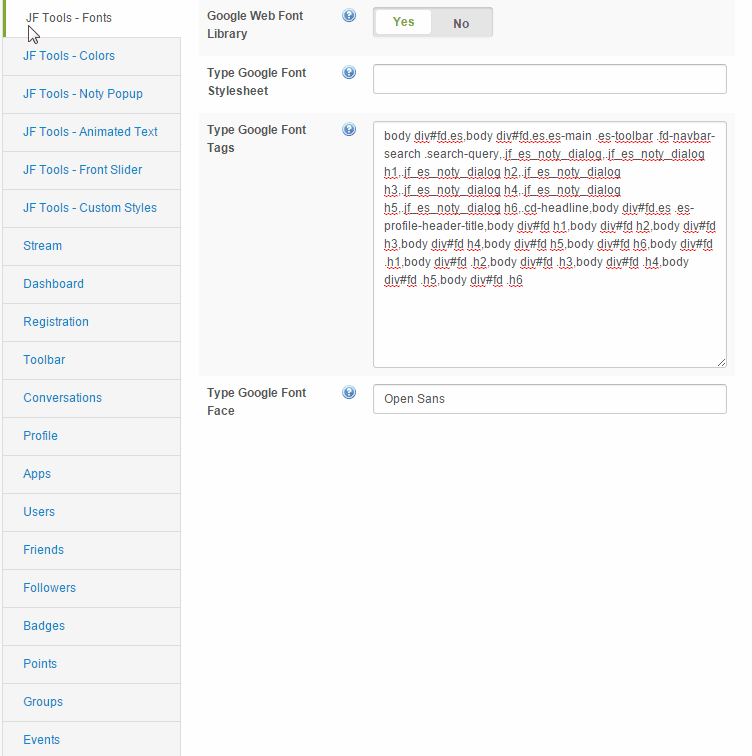Click the Type Google Font Stylesheet field
Screen dimensions: 752x756
[x=549, y=79]
